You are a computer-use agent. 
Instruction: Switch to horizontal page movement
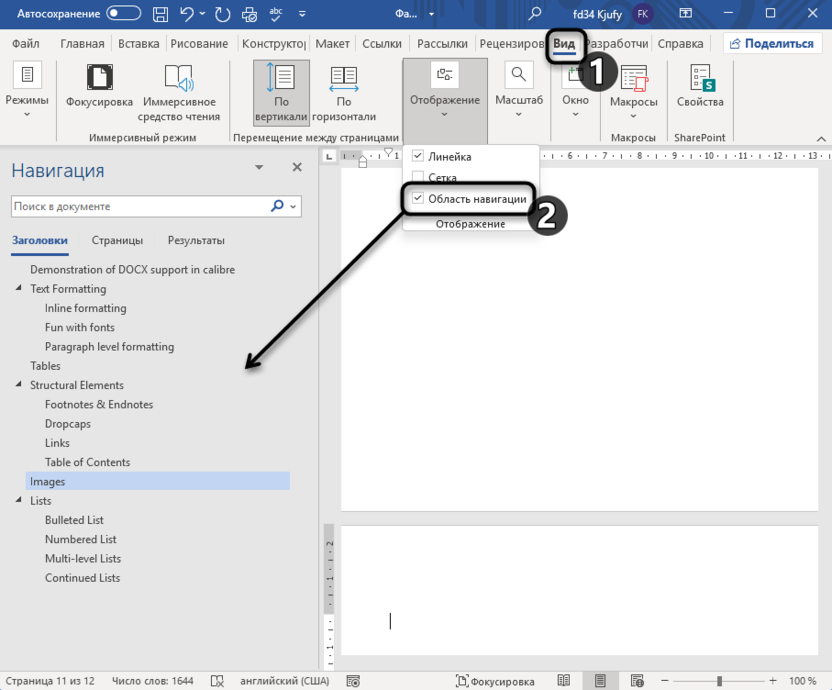(x=343, y=88)
